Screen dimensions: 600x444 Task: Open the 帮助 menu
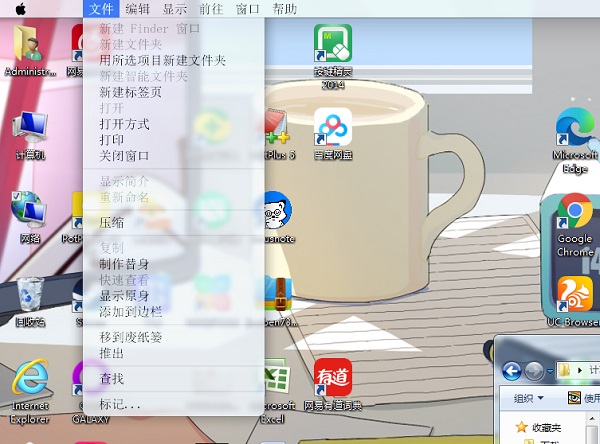[x=284, y=8]
